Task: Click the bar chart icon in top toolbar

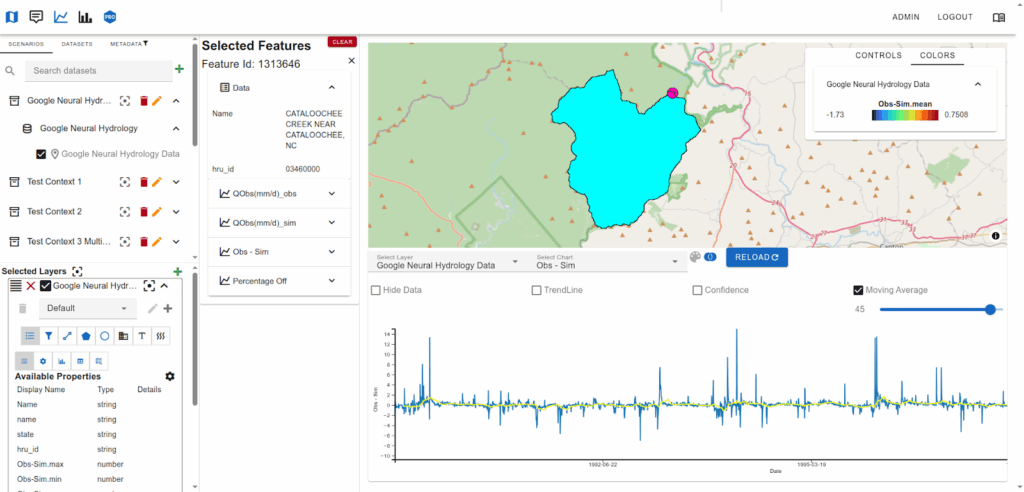Action: (x=85, y=17)
